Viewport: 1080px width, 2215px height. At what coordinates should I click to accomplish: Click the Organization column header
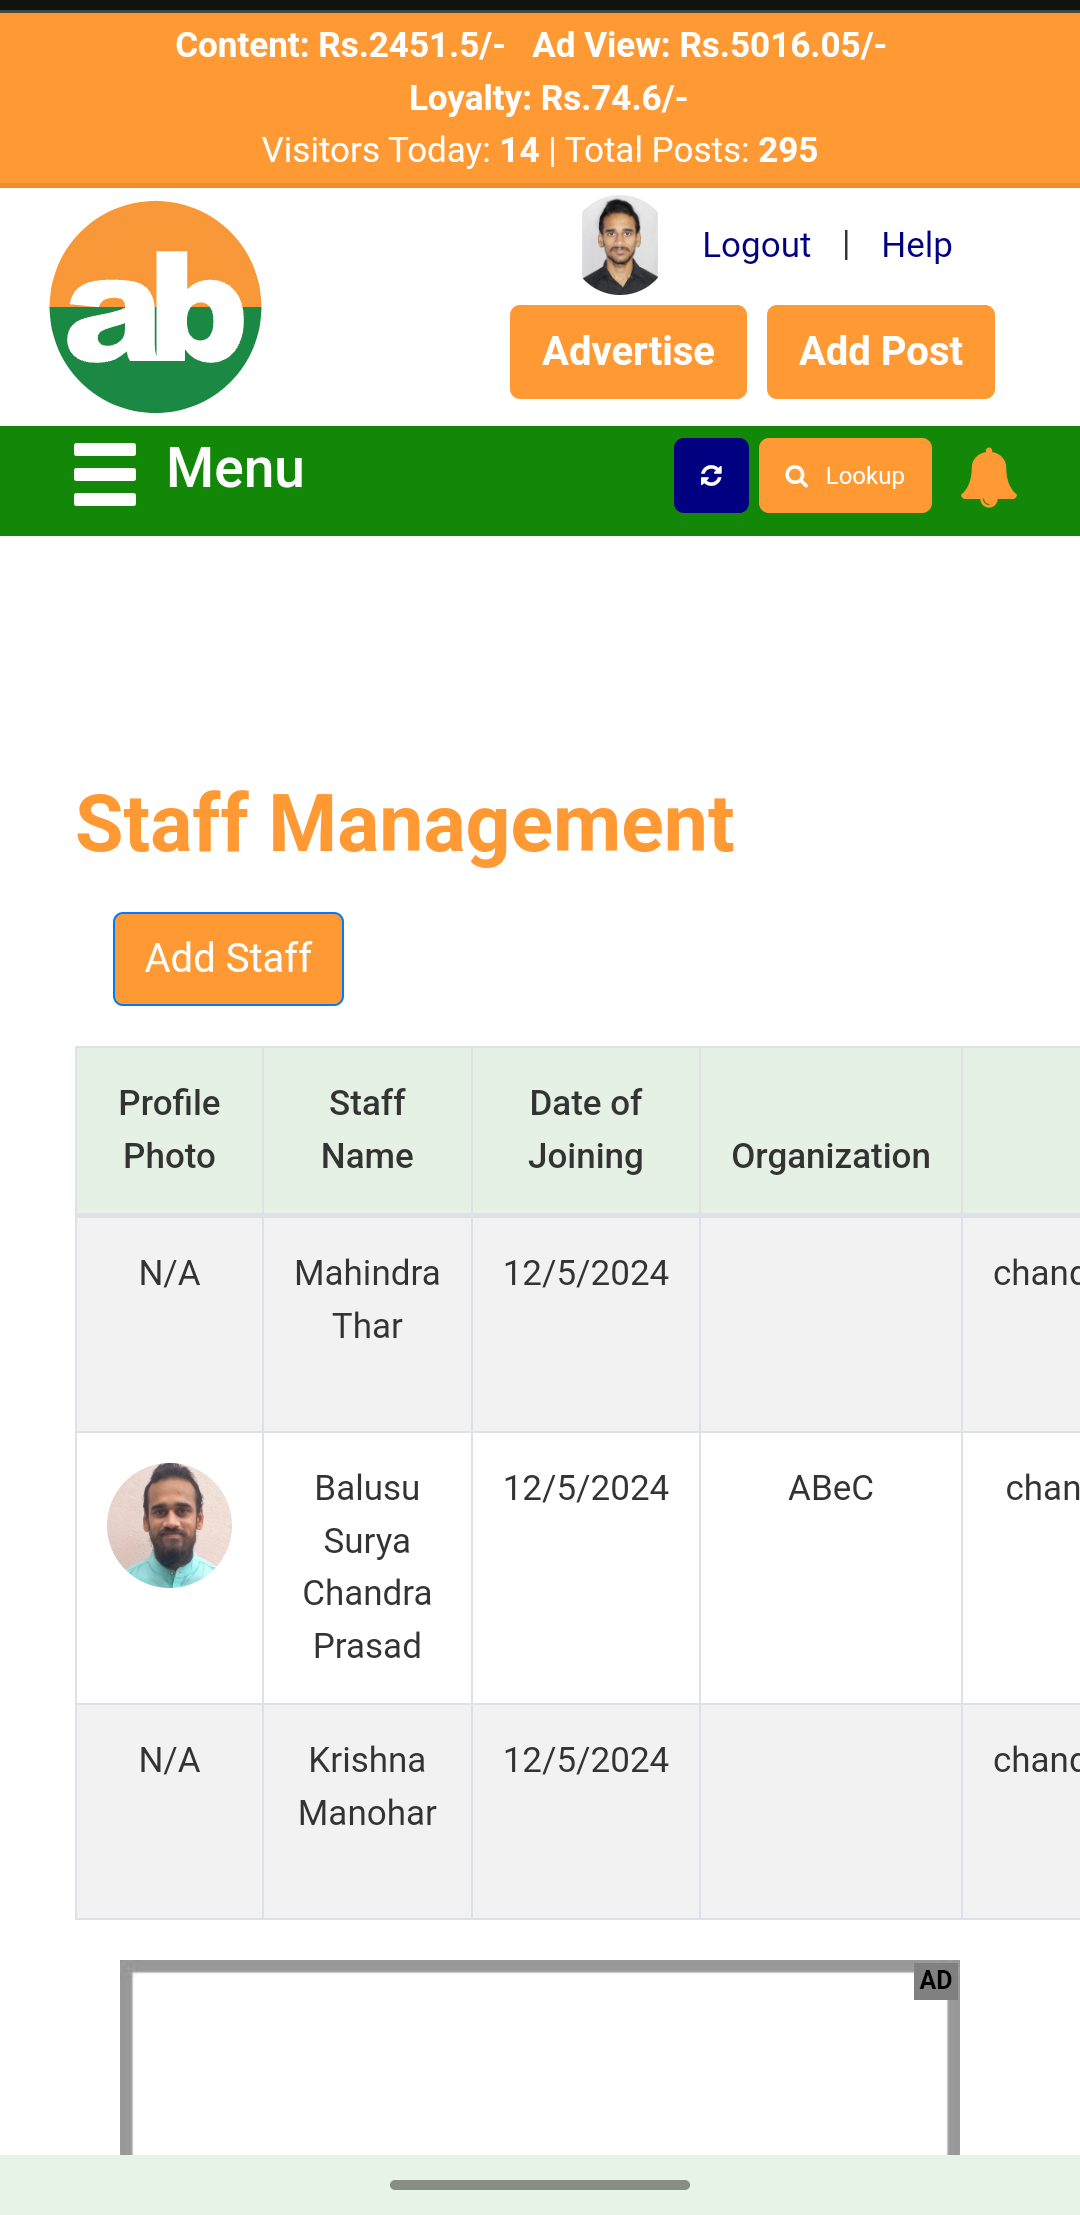[x=830, y=1156]
